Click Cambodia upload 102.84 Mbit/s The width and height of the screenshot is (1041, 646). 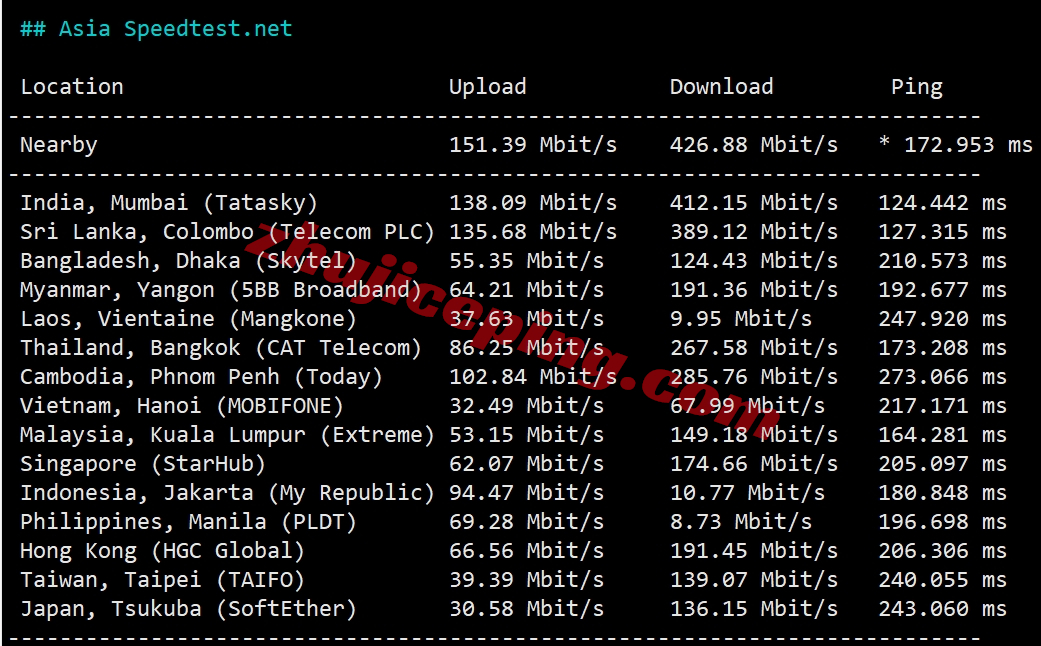(532, 377)
